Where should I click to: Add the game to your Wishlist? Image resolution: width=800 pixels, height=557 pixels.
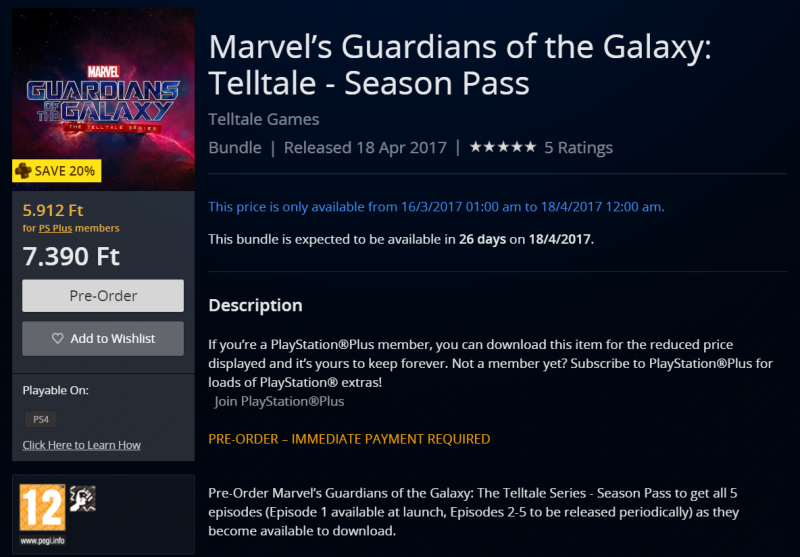click(103, 339)
